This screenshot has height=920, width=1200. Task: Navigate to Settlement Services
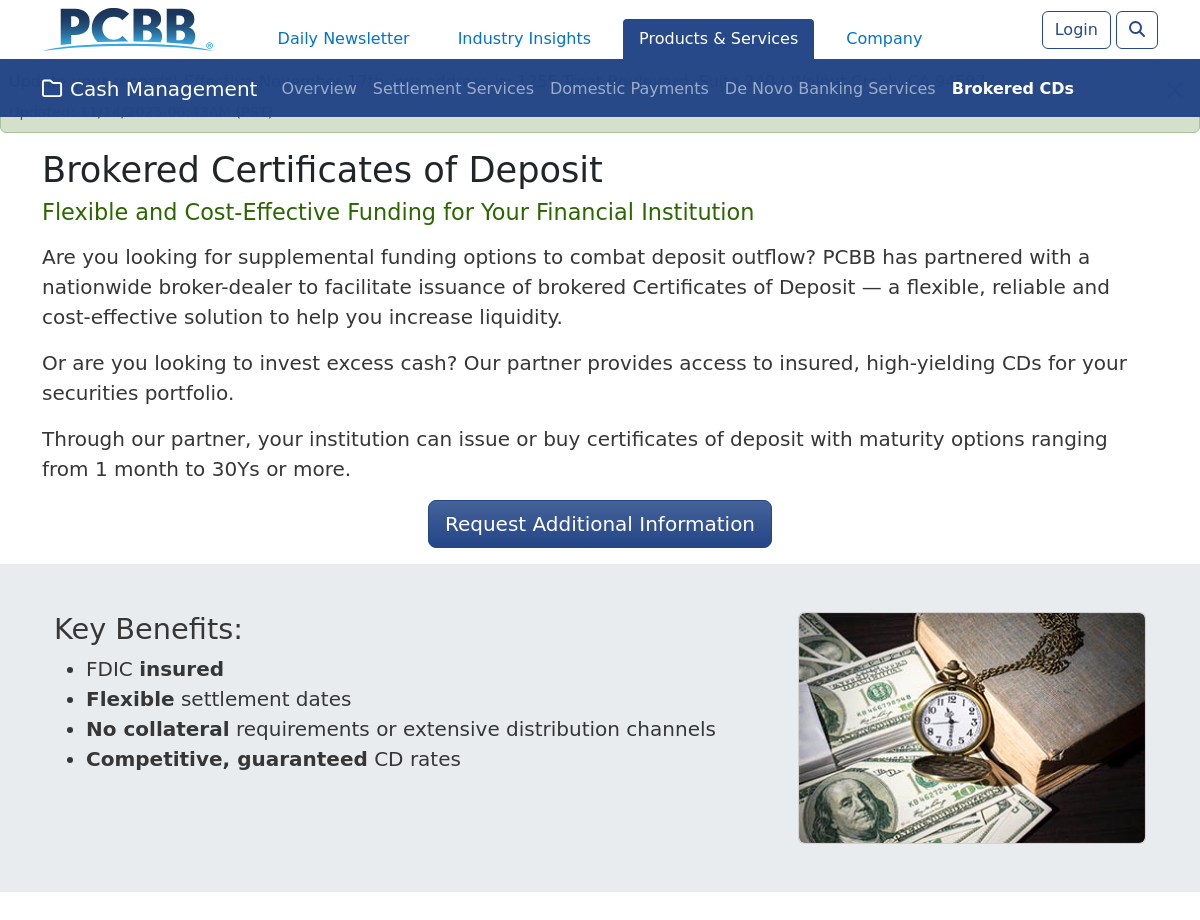click(453, 89)
